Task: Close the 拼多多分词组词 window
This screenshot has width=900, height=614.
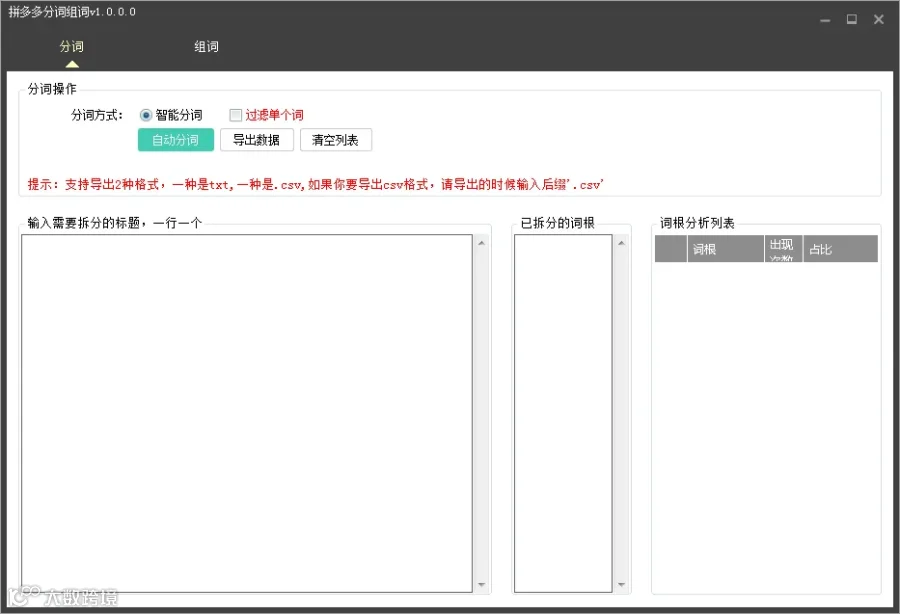Action: [x=879, y=20]
